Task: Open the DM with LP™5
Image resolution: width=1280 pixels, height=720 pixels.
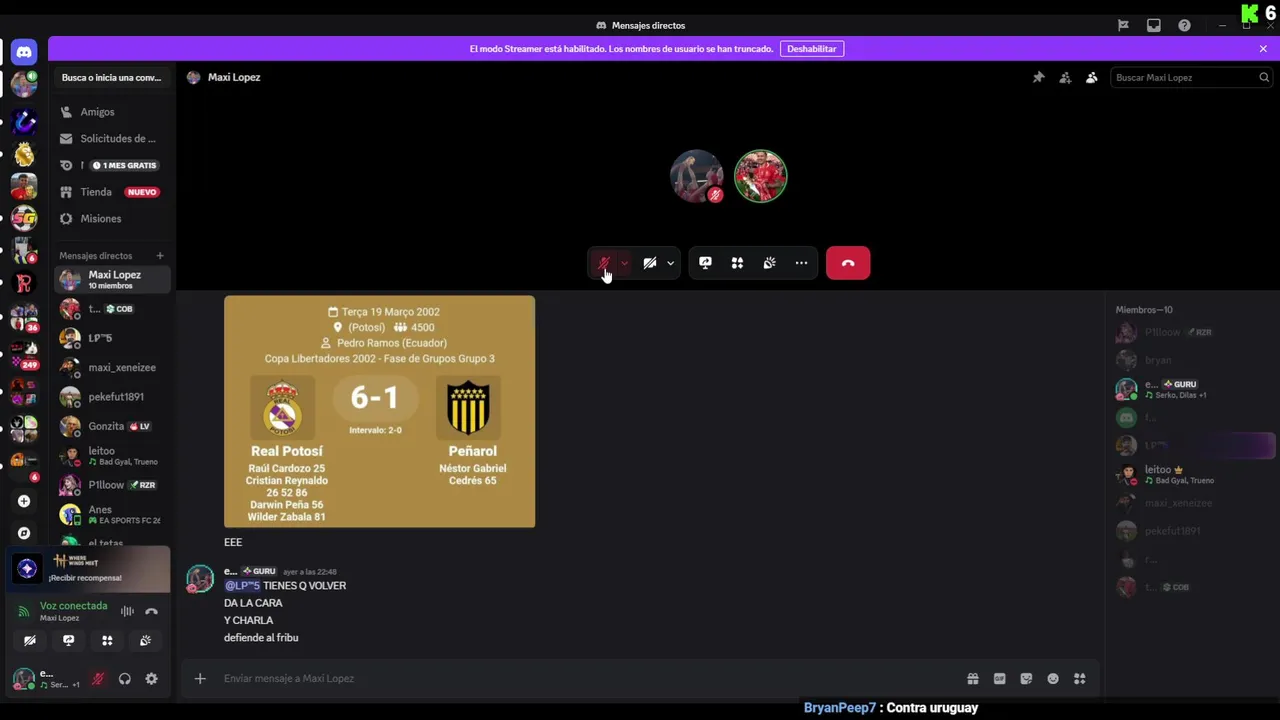Action: click(111, 338)
